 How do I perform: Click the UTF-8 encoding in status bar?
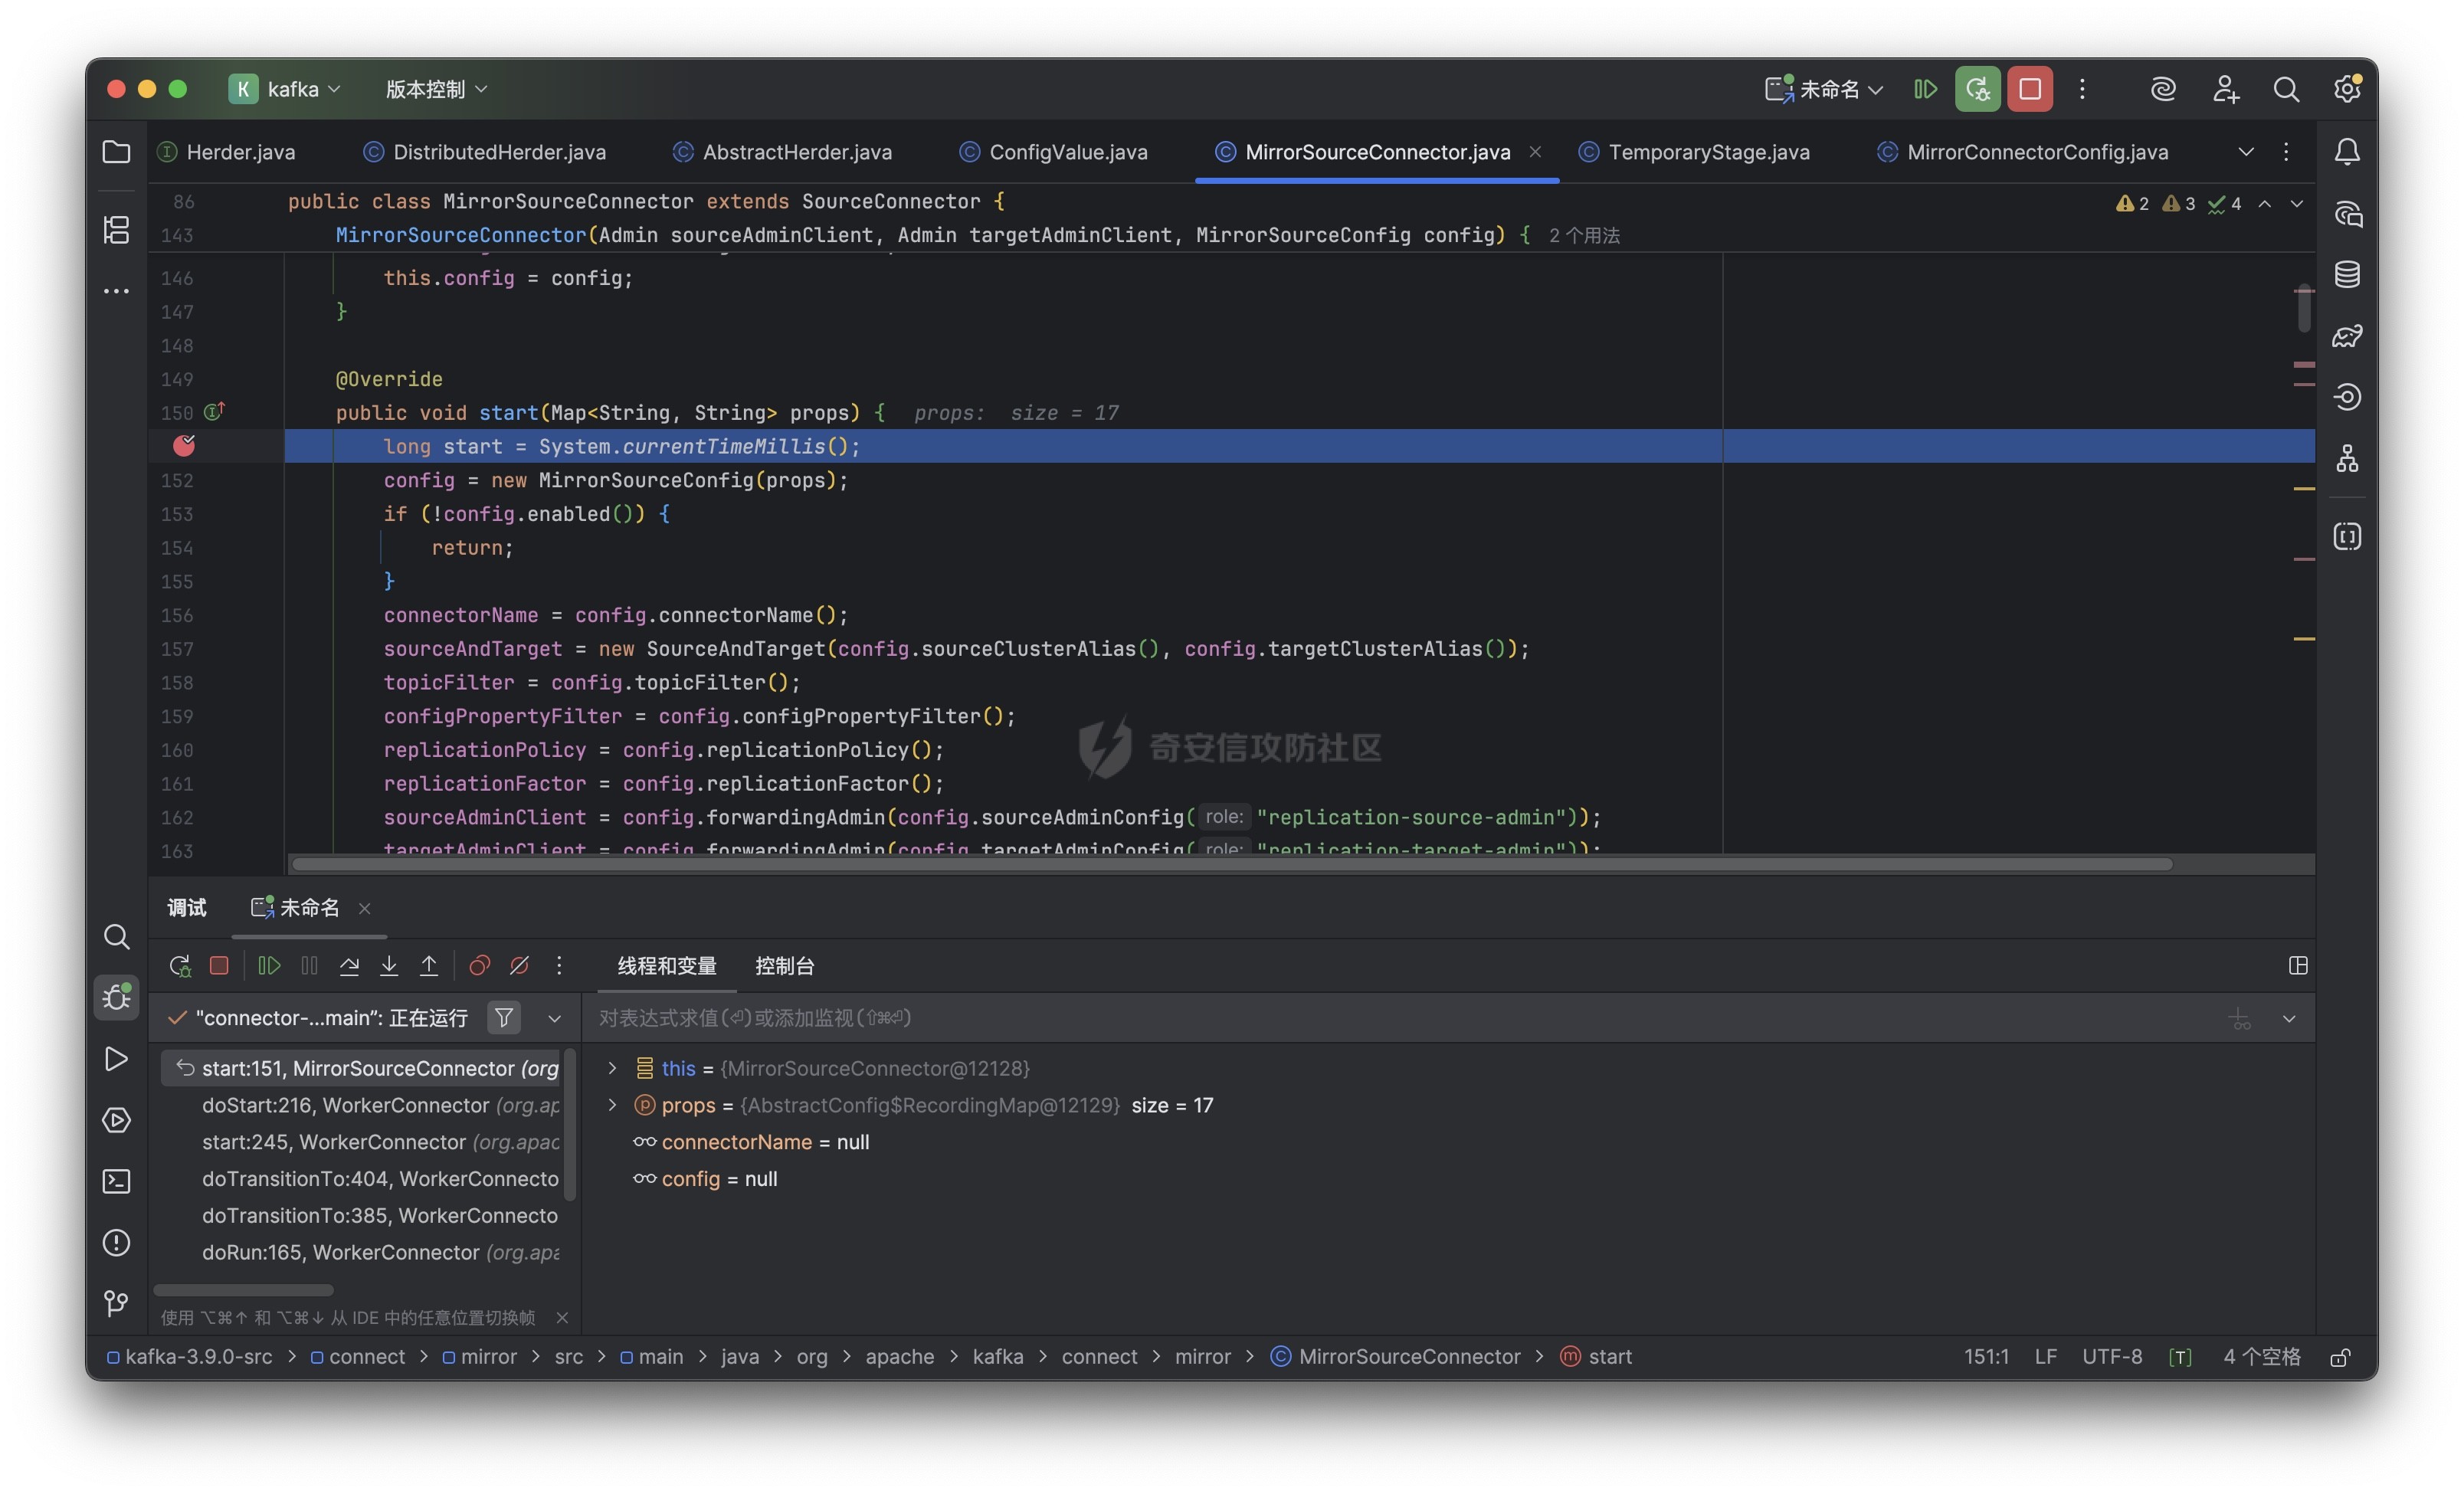click(x=2111, y=1357)
